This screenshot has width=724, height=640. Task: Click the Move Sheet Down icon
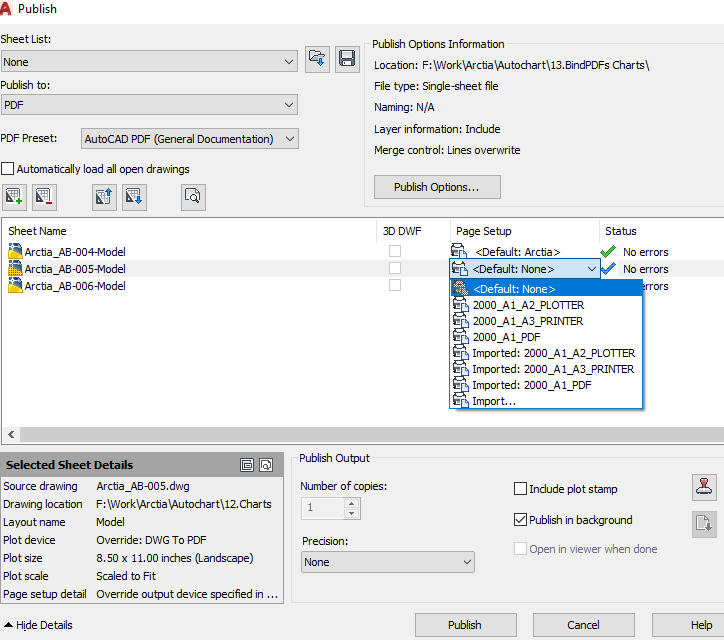[x=134, y=197]
